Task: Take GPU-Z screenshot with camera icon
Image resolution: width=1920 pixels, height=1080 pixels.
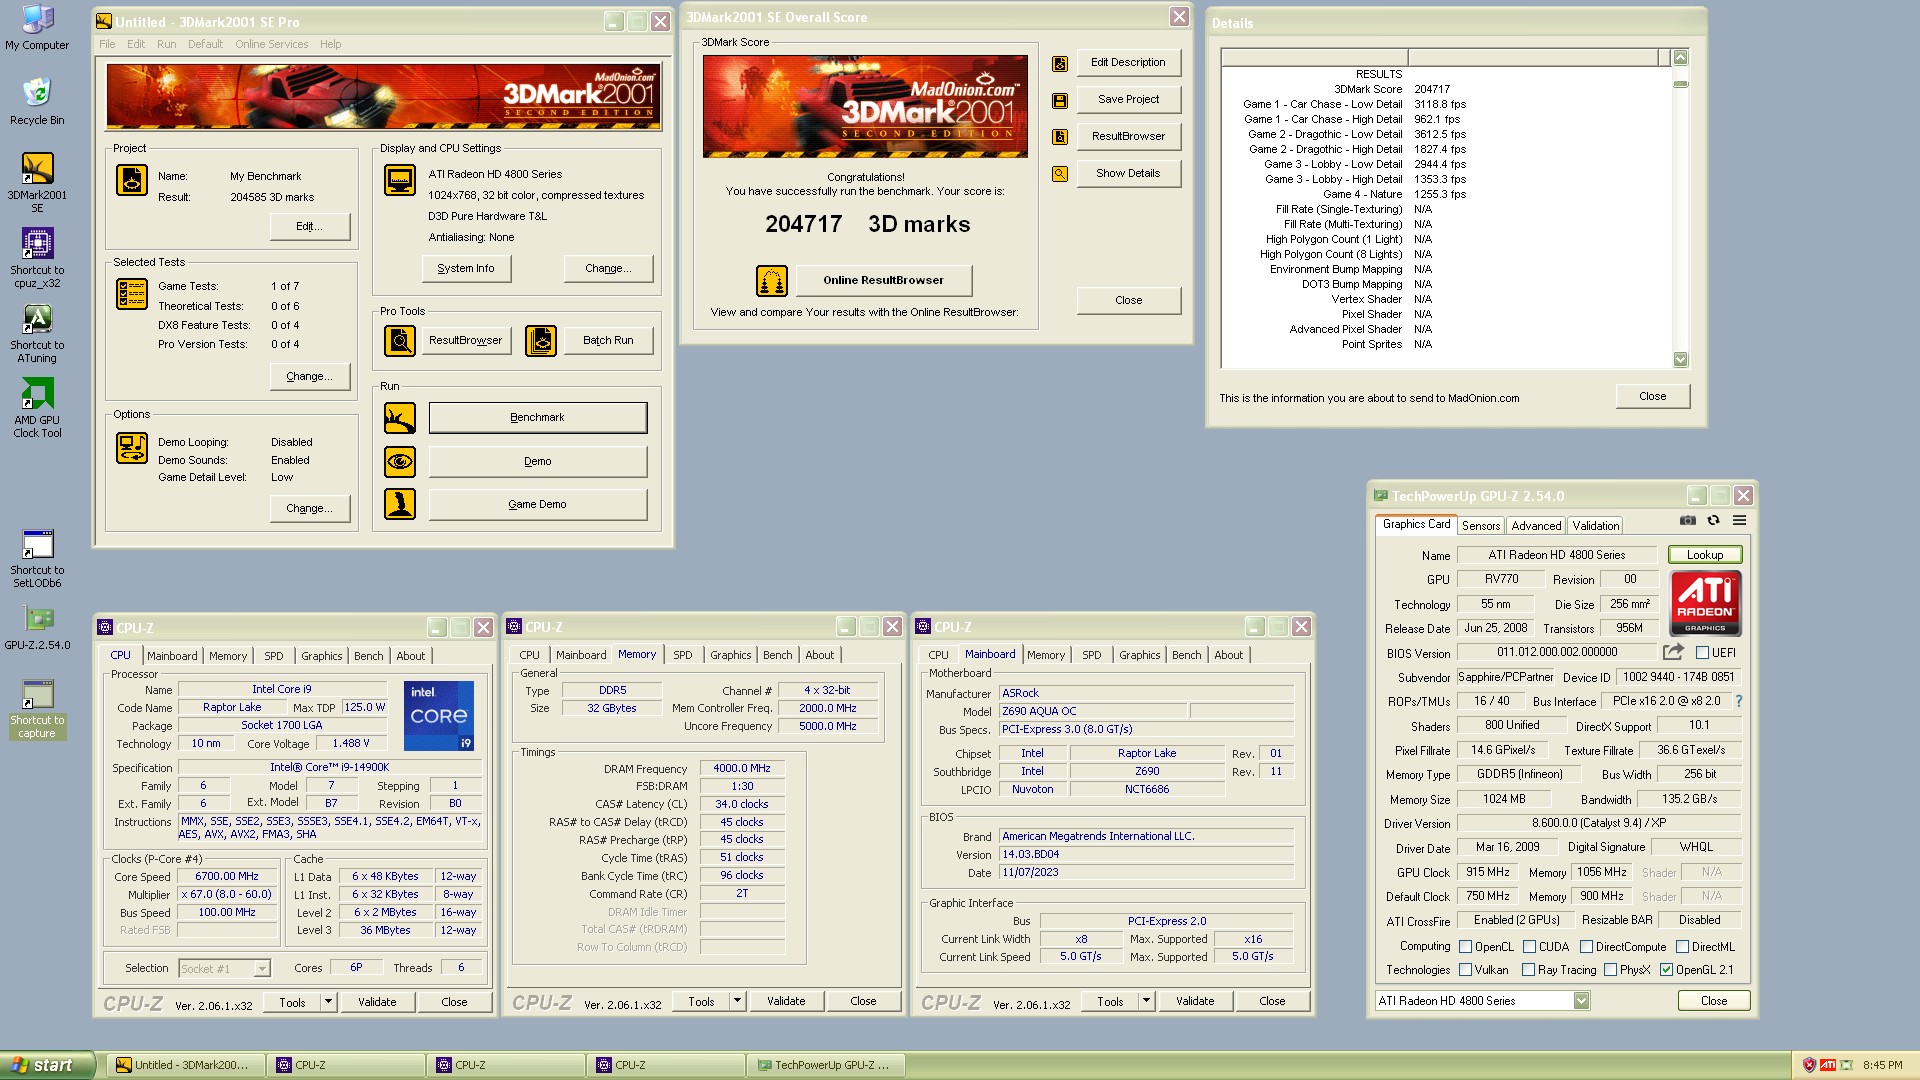Action: pos(1688,520)
